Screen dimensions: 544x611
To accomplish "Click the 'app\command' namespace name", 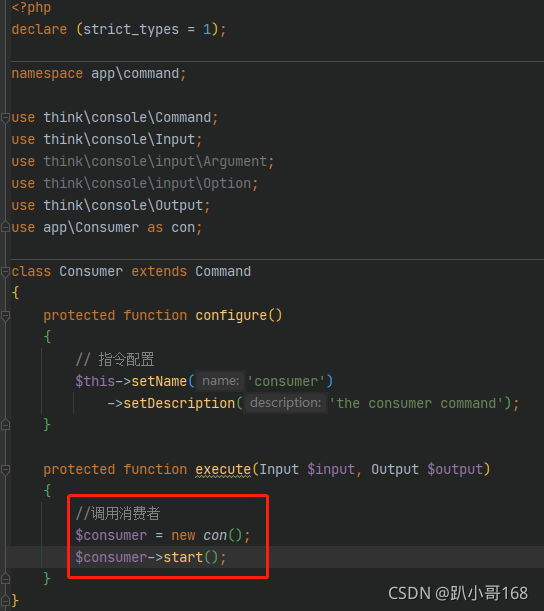I will point(135,74).
